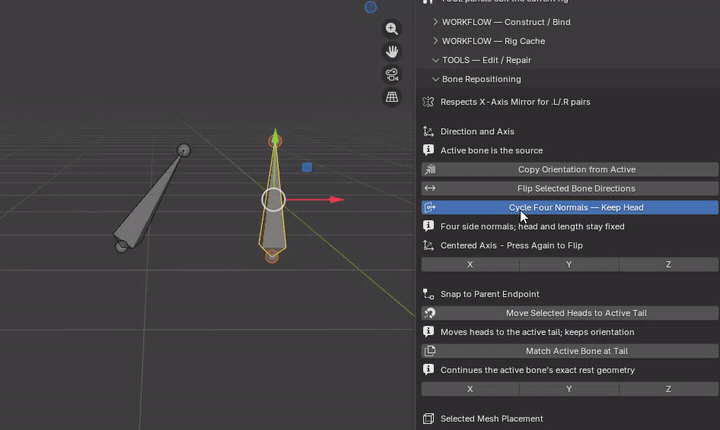Click Match Active Bone at Tail button
720x430 pixels.
point(570,351)
